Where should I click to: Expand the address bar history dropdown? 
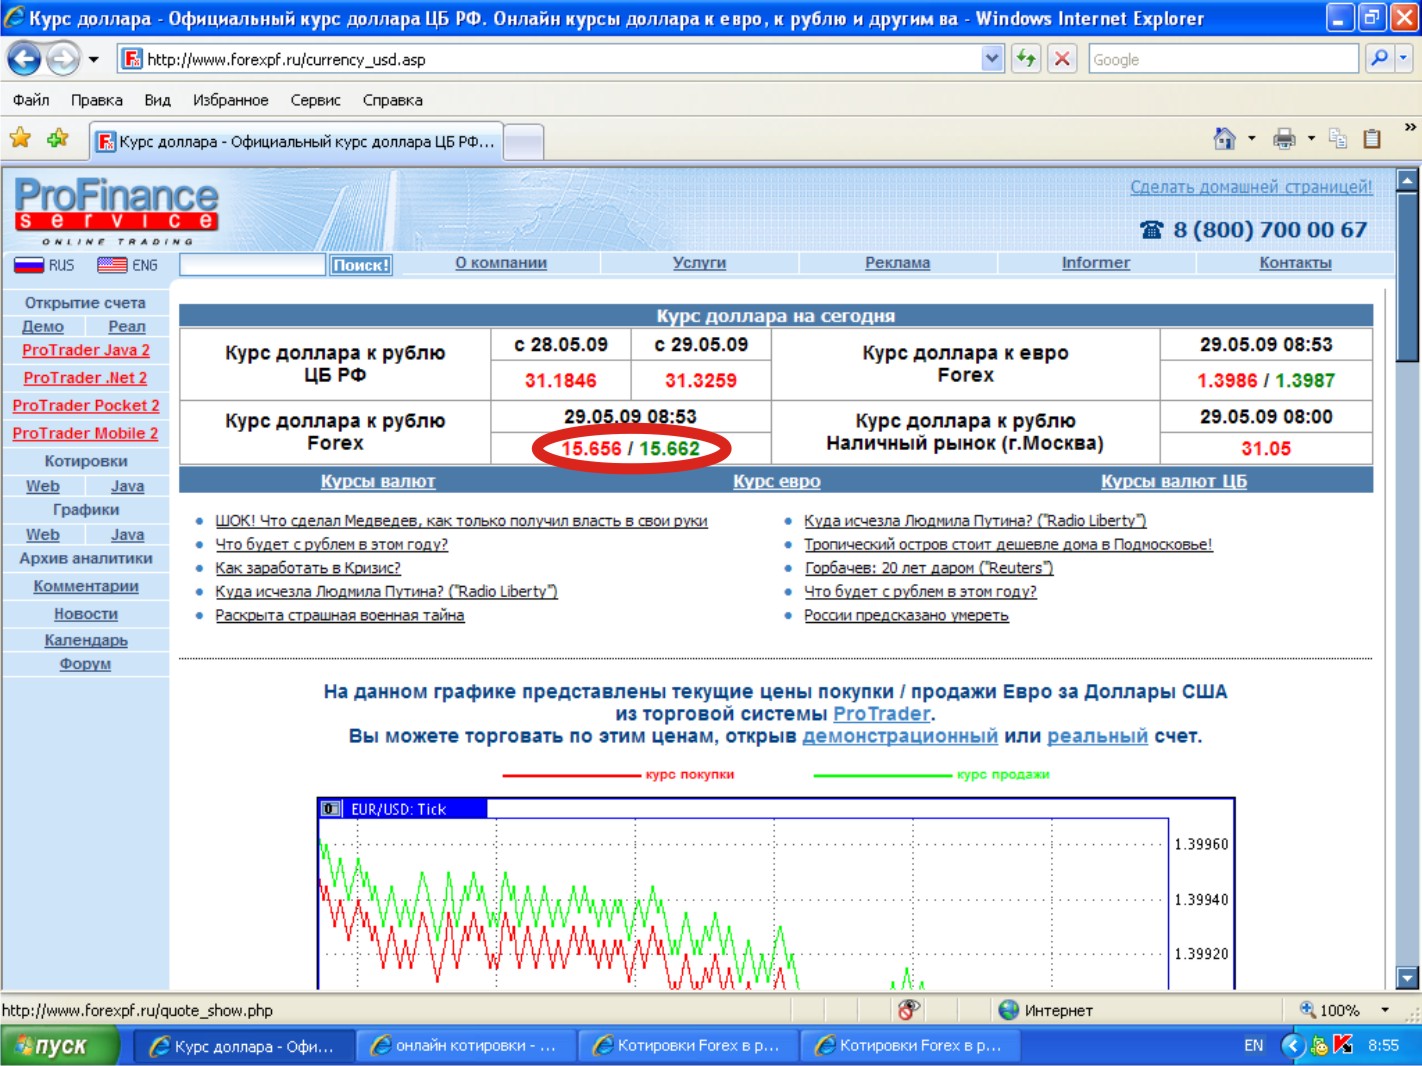991,59
